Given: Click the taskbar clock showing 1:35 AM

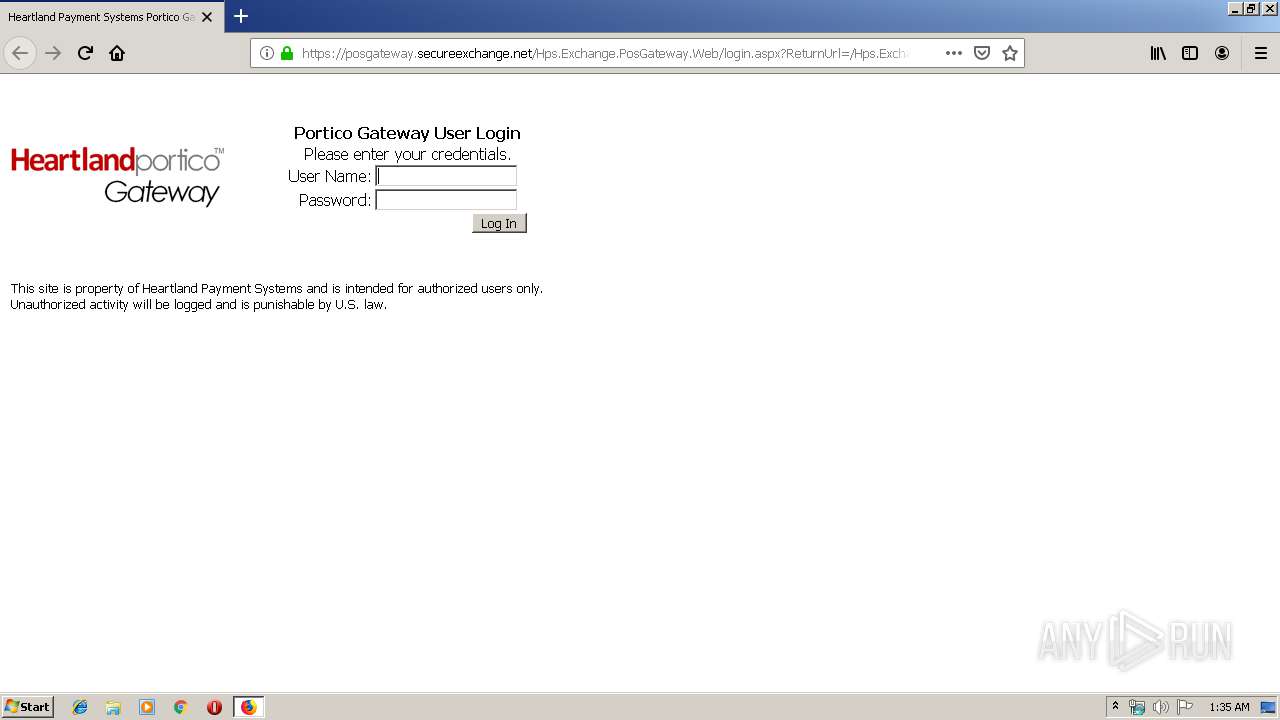Looking at the screenshot, I should [1229, 707].
